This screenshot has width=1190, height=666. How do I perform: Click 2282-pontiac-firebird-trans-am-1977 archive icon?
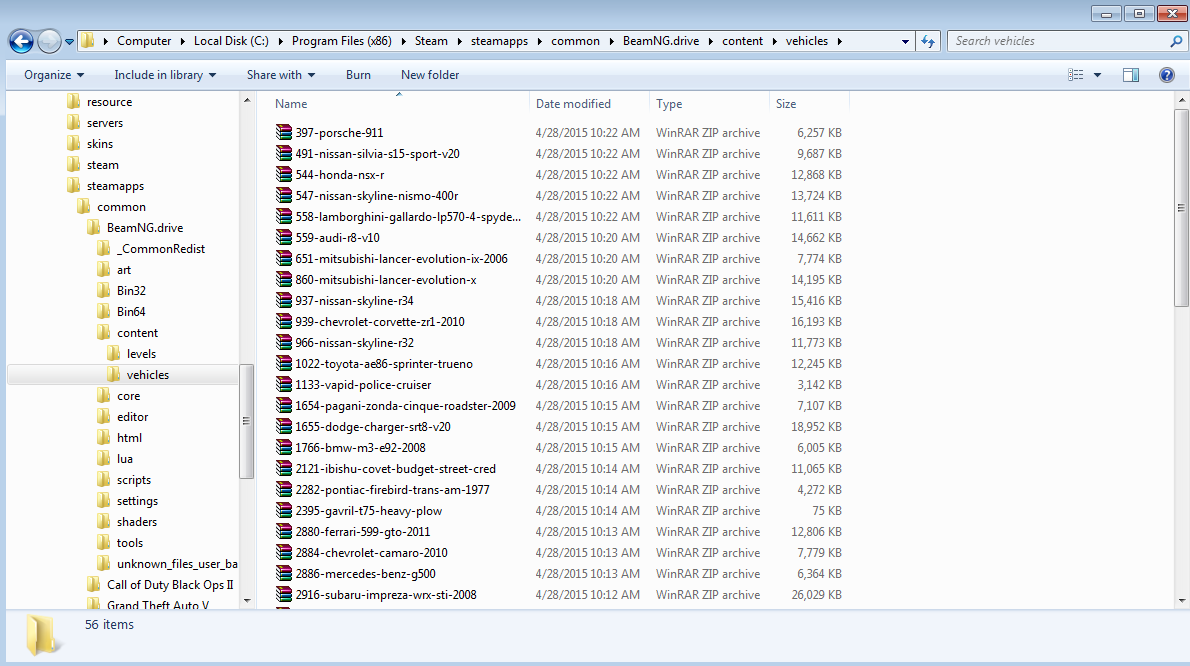[284, 490]
